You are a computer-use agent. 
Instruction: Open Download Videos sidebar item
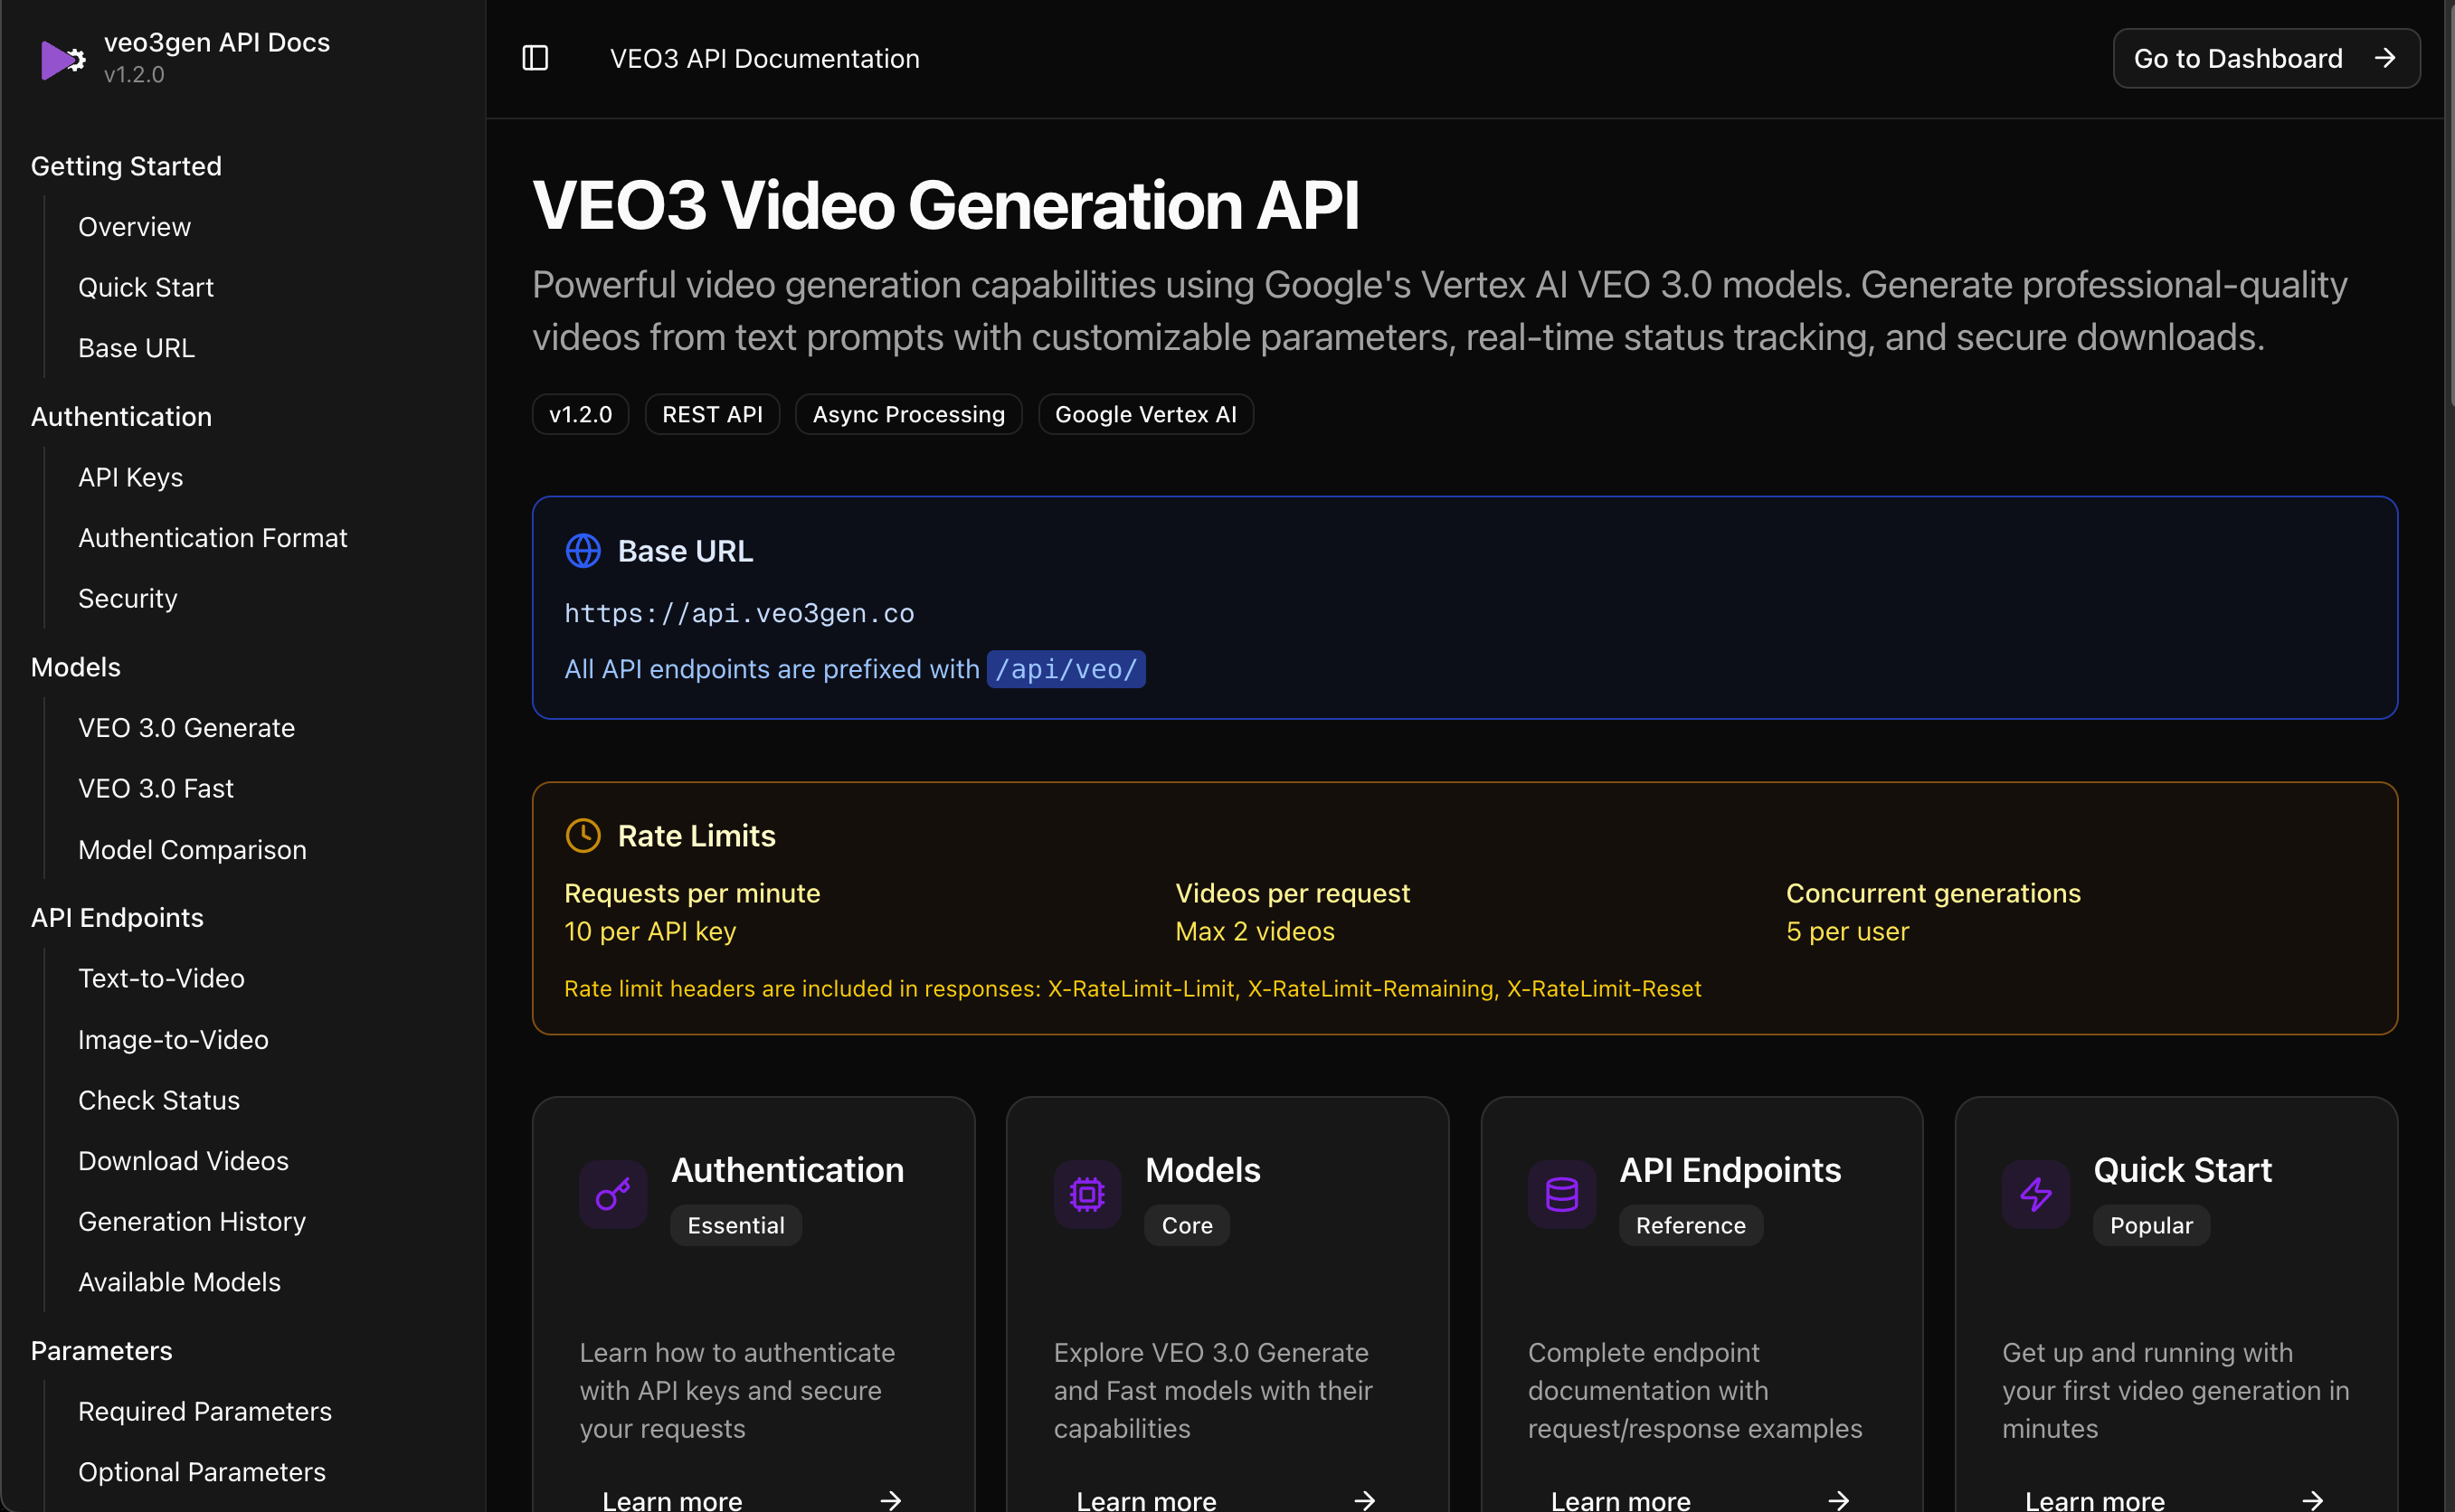click(183, 1160)
